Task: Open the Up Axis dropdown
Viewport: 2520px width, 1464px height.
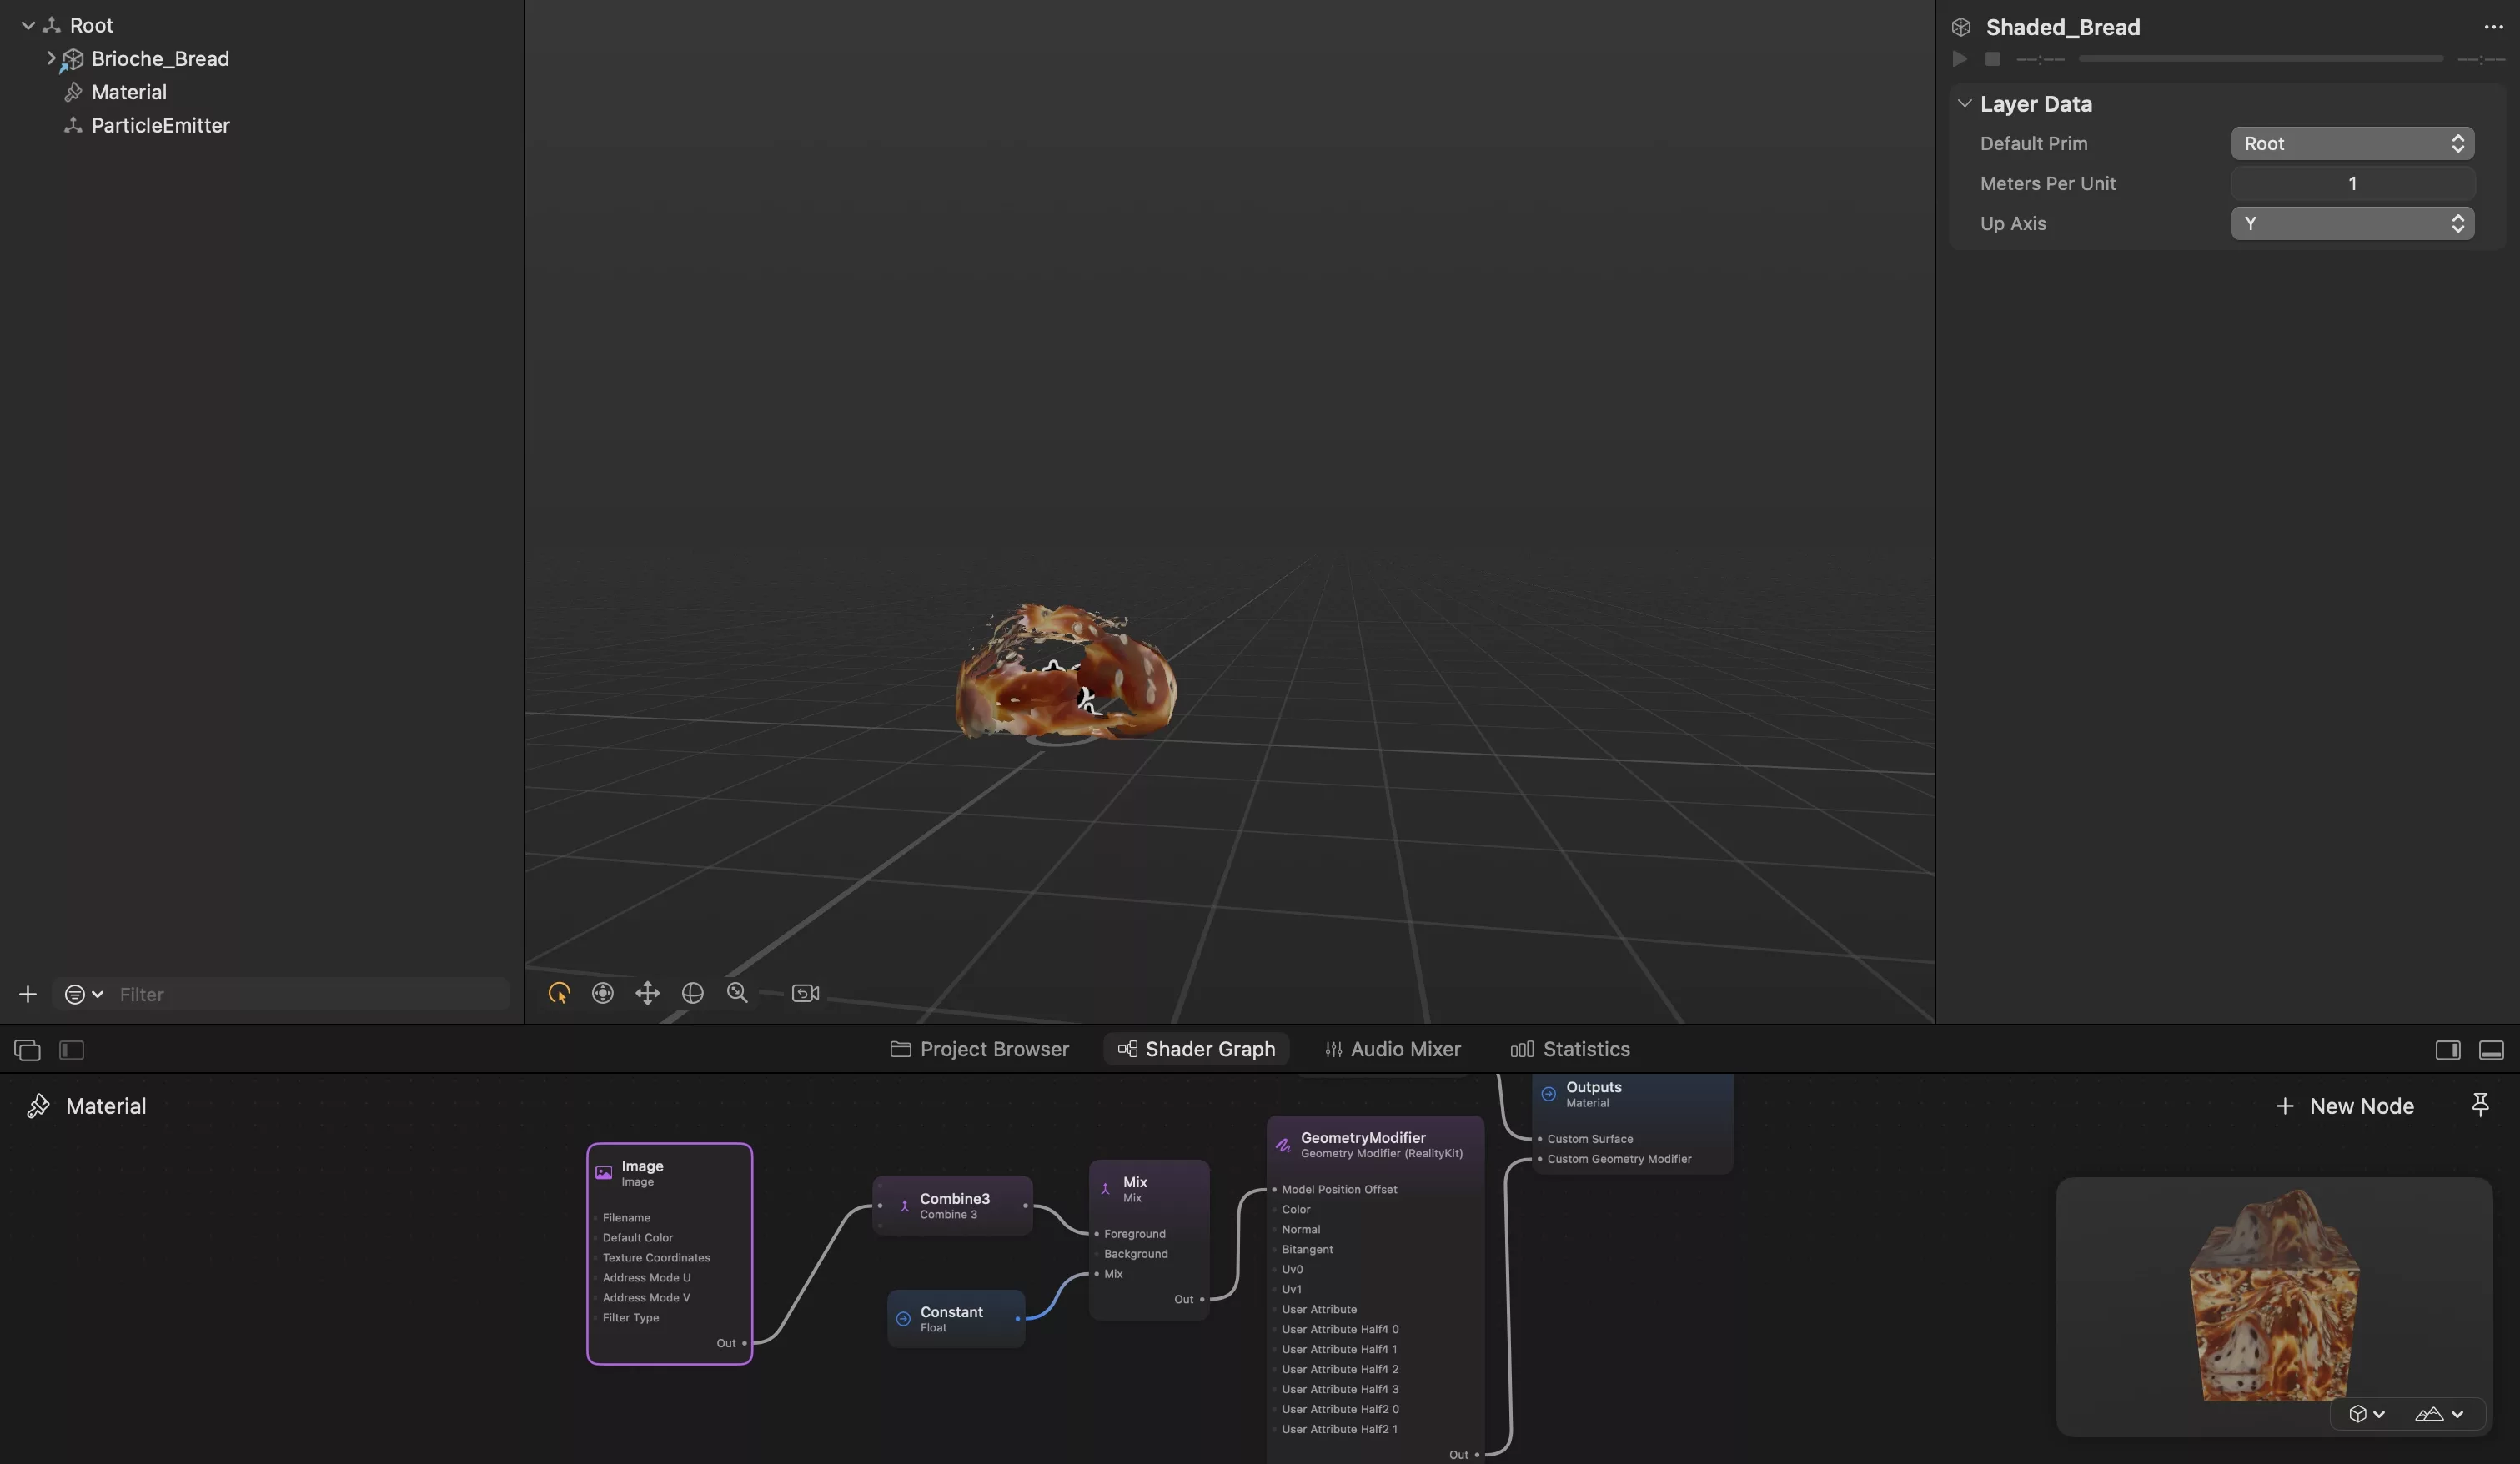Action: pos(2352,223)
